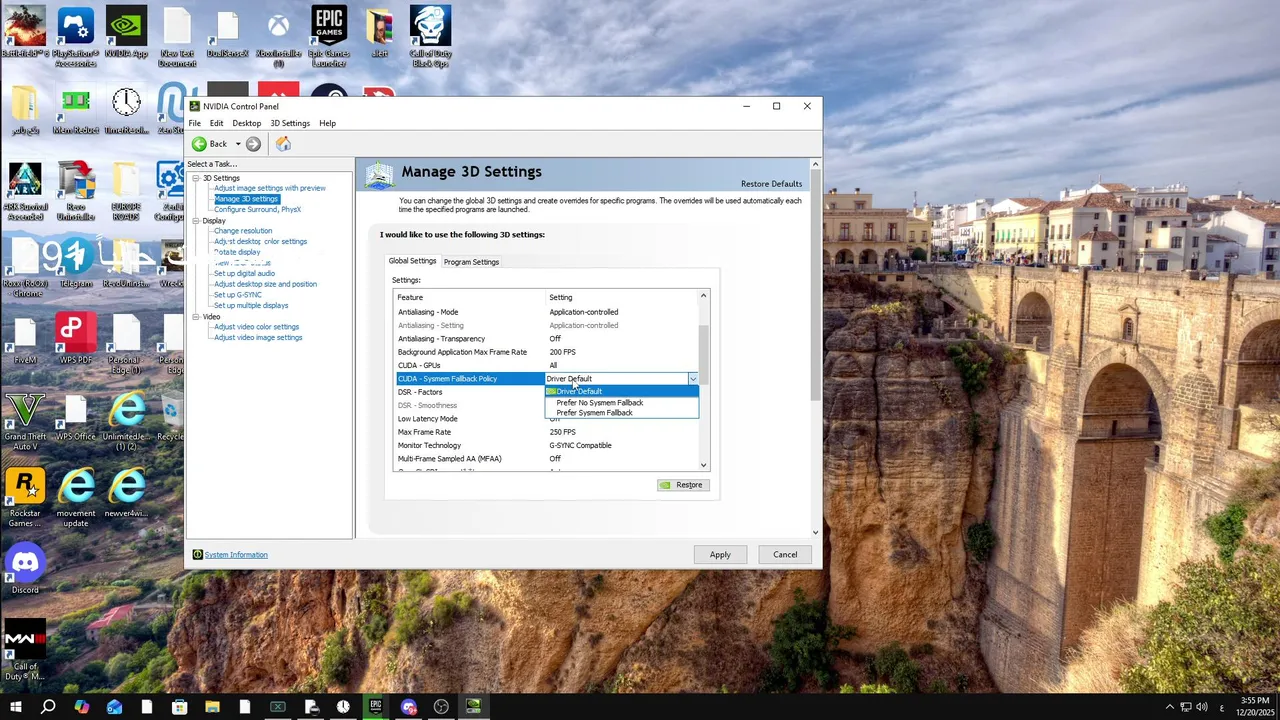
Task: Open OBS Studio icon in taskbar
Action: click(x=441, y=707)
